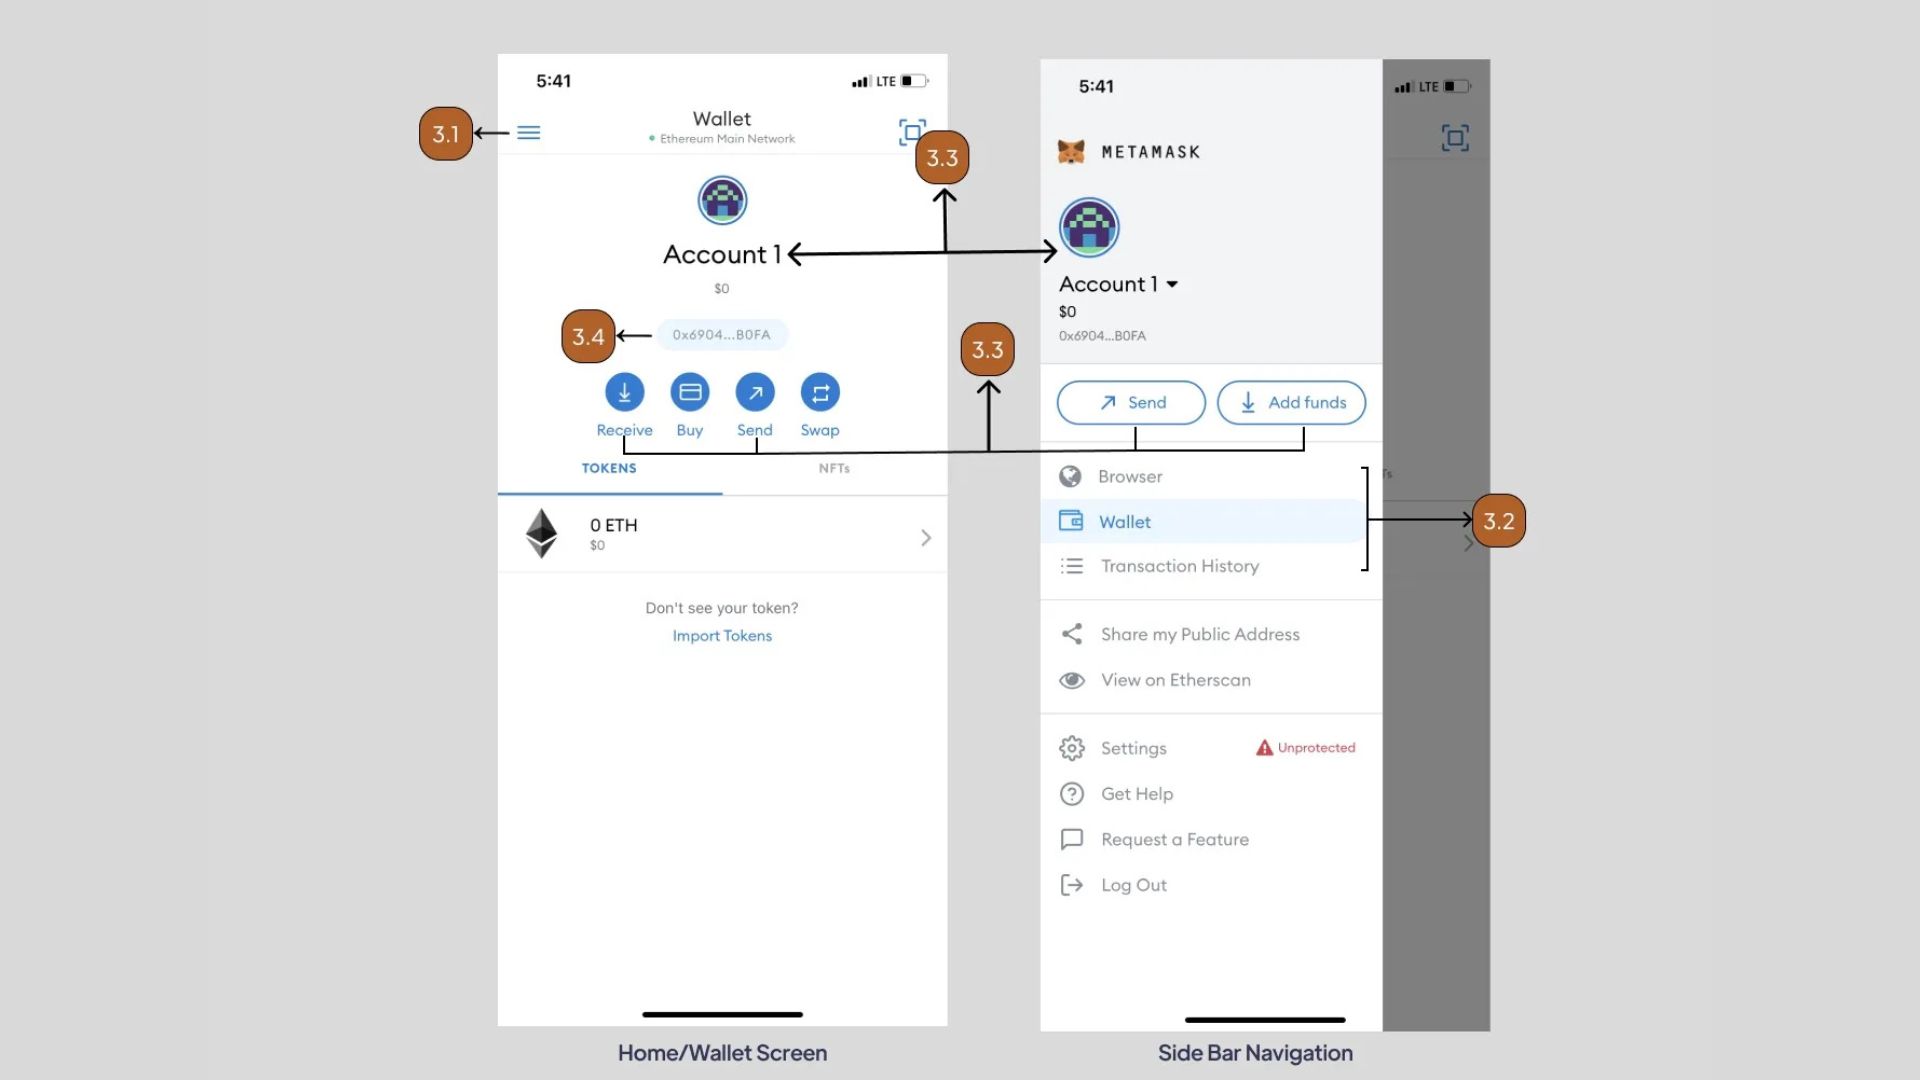Viewport: 1920px width, 1080px height.
Task: Click the MetaMask fox logo
Action: (1071, 152)
